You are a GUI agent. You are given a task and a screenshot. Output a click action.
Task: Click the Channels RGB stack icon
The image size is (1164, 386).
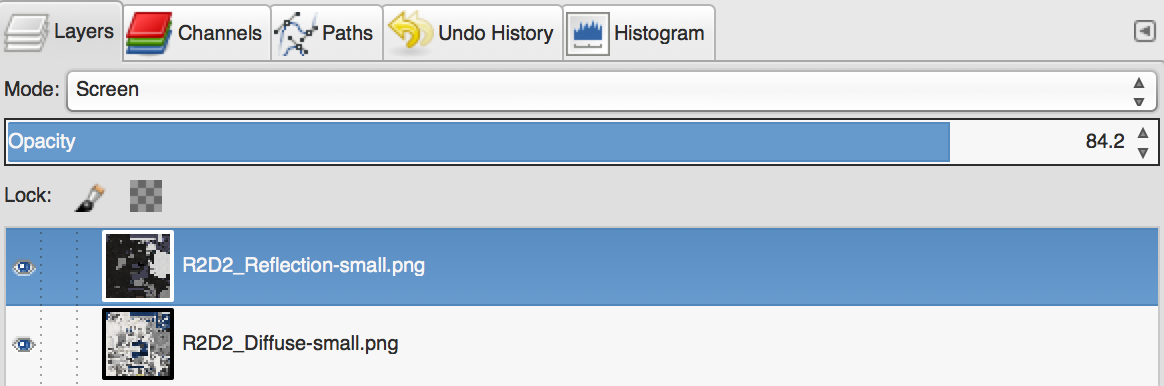149,33
